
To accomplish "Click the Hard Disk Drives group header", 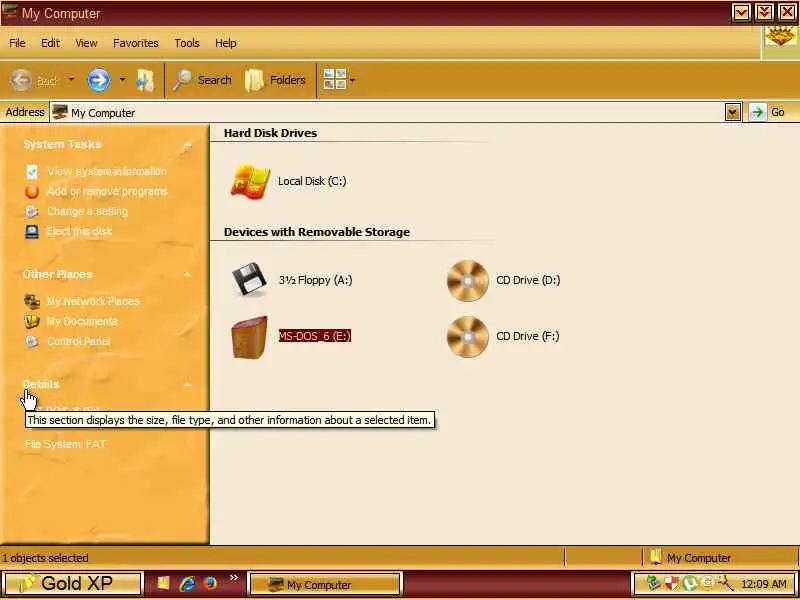I will point(270,133).
